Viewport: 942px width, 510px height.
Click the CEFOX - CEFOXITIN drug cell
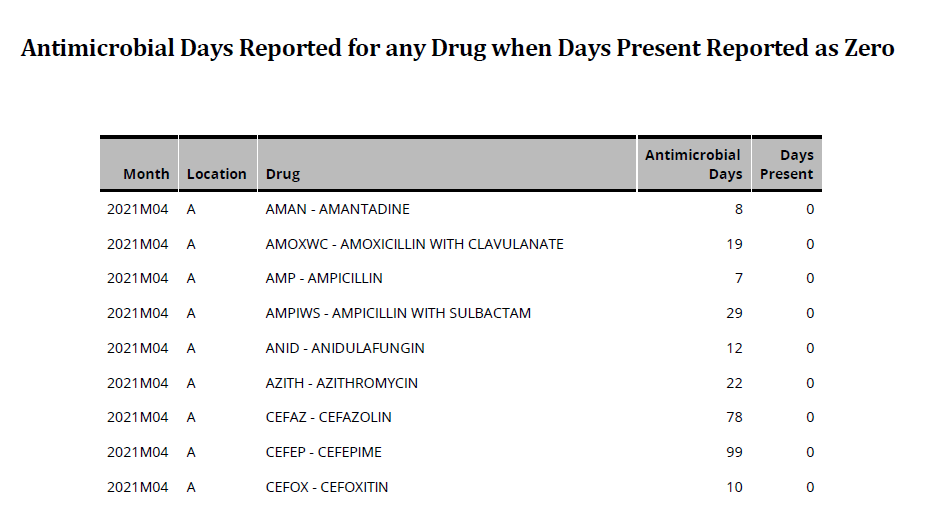326,487
